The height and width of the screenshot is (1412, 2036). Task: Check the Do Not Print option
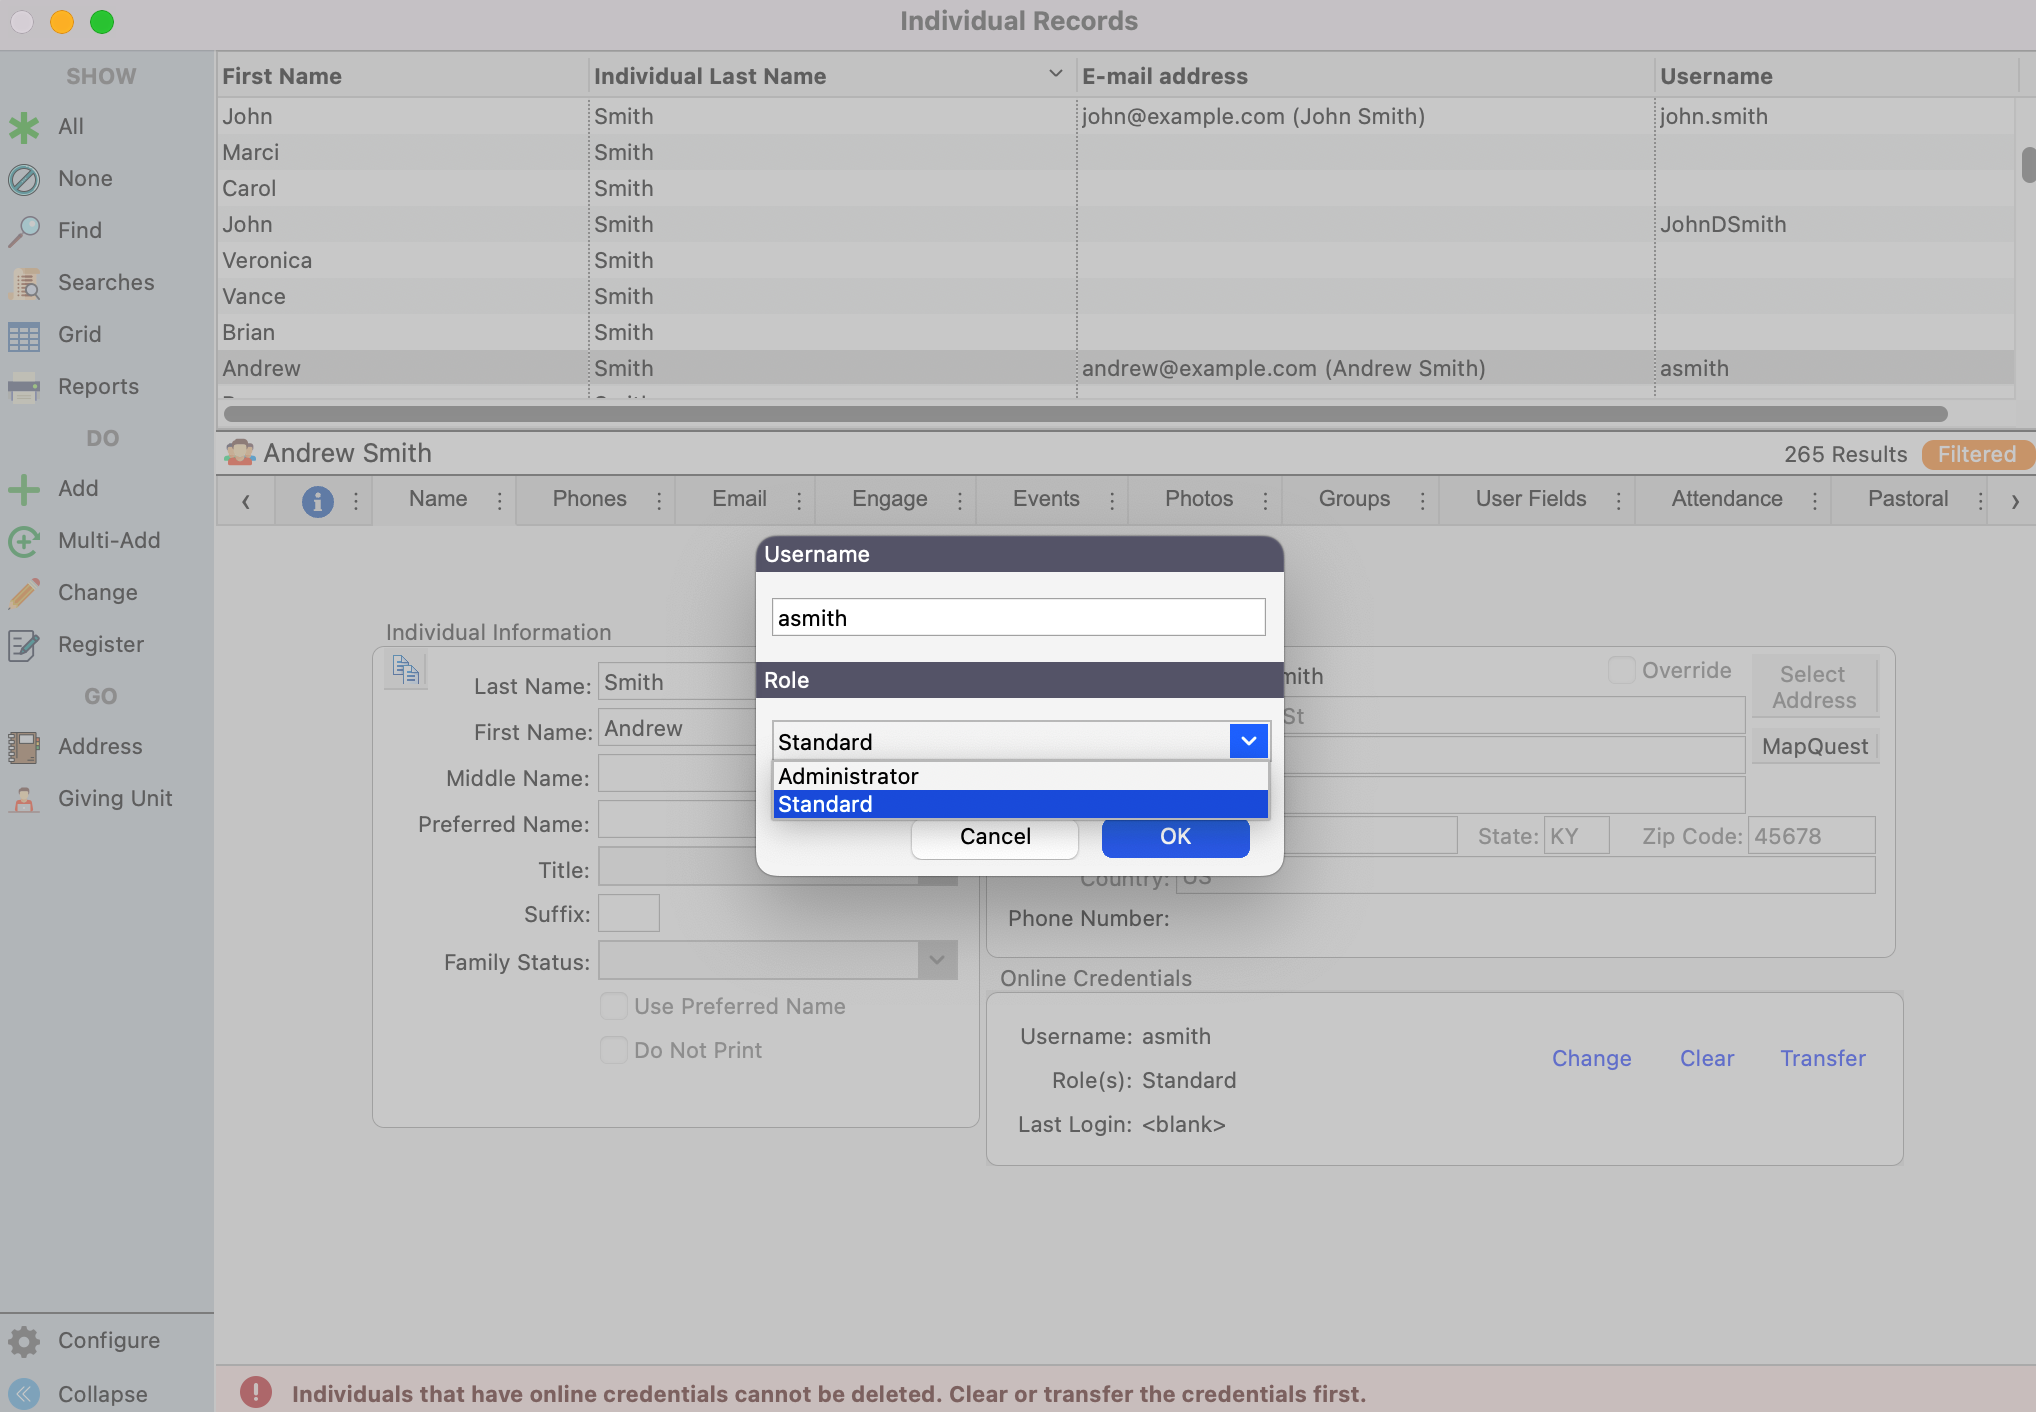pyautogui.click(x=614, y=1050)
